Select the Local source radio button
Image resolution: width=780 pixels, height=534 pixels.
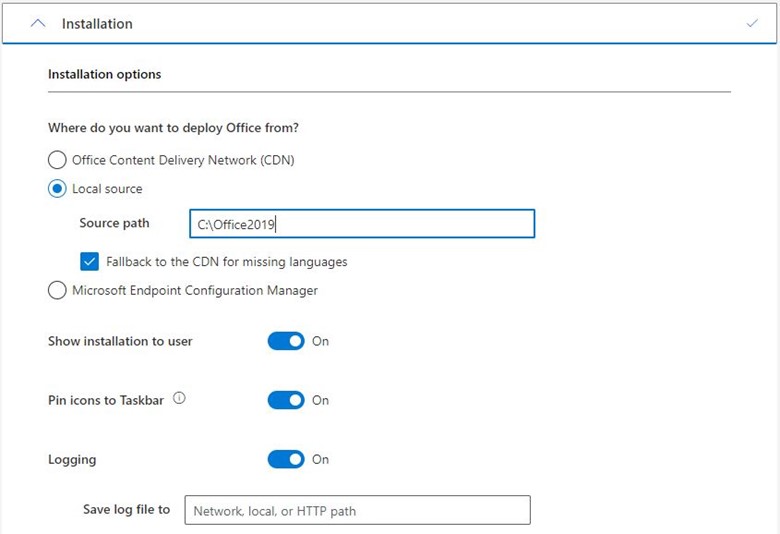[57, 189]
